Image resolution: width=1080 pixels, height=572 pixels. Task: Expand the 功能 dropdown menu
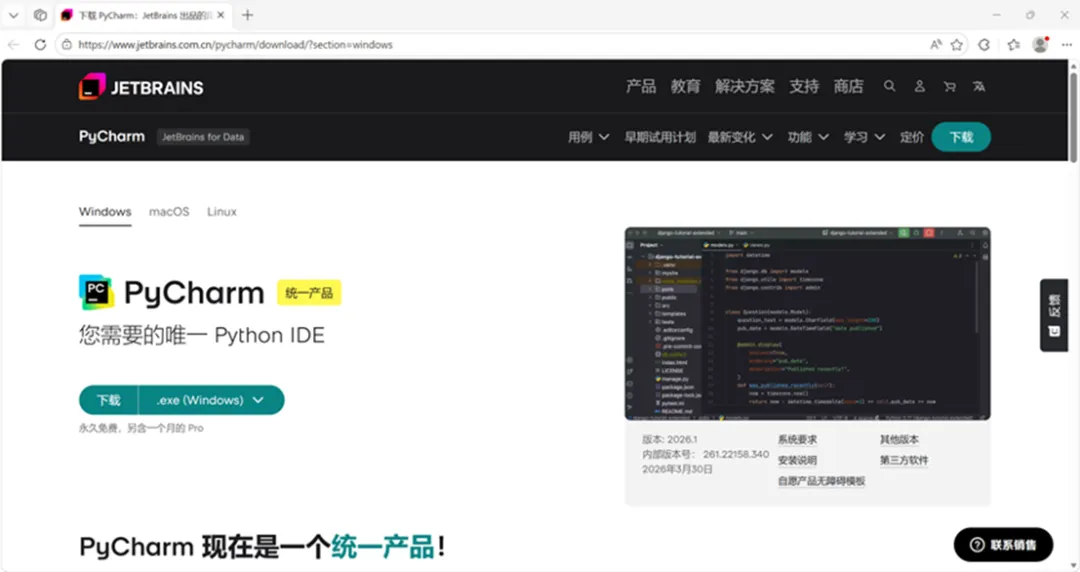pos(808,137)
